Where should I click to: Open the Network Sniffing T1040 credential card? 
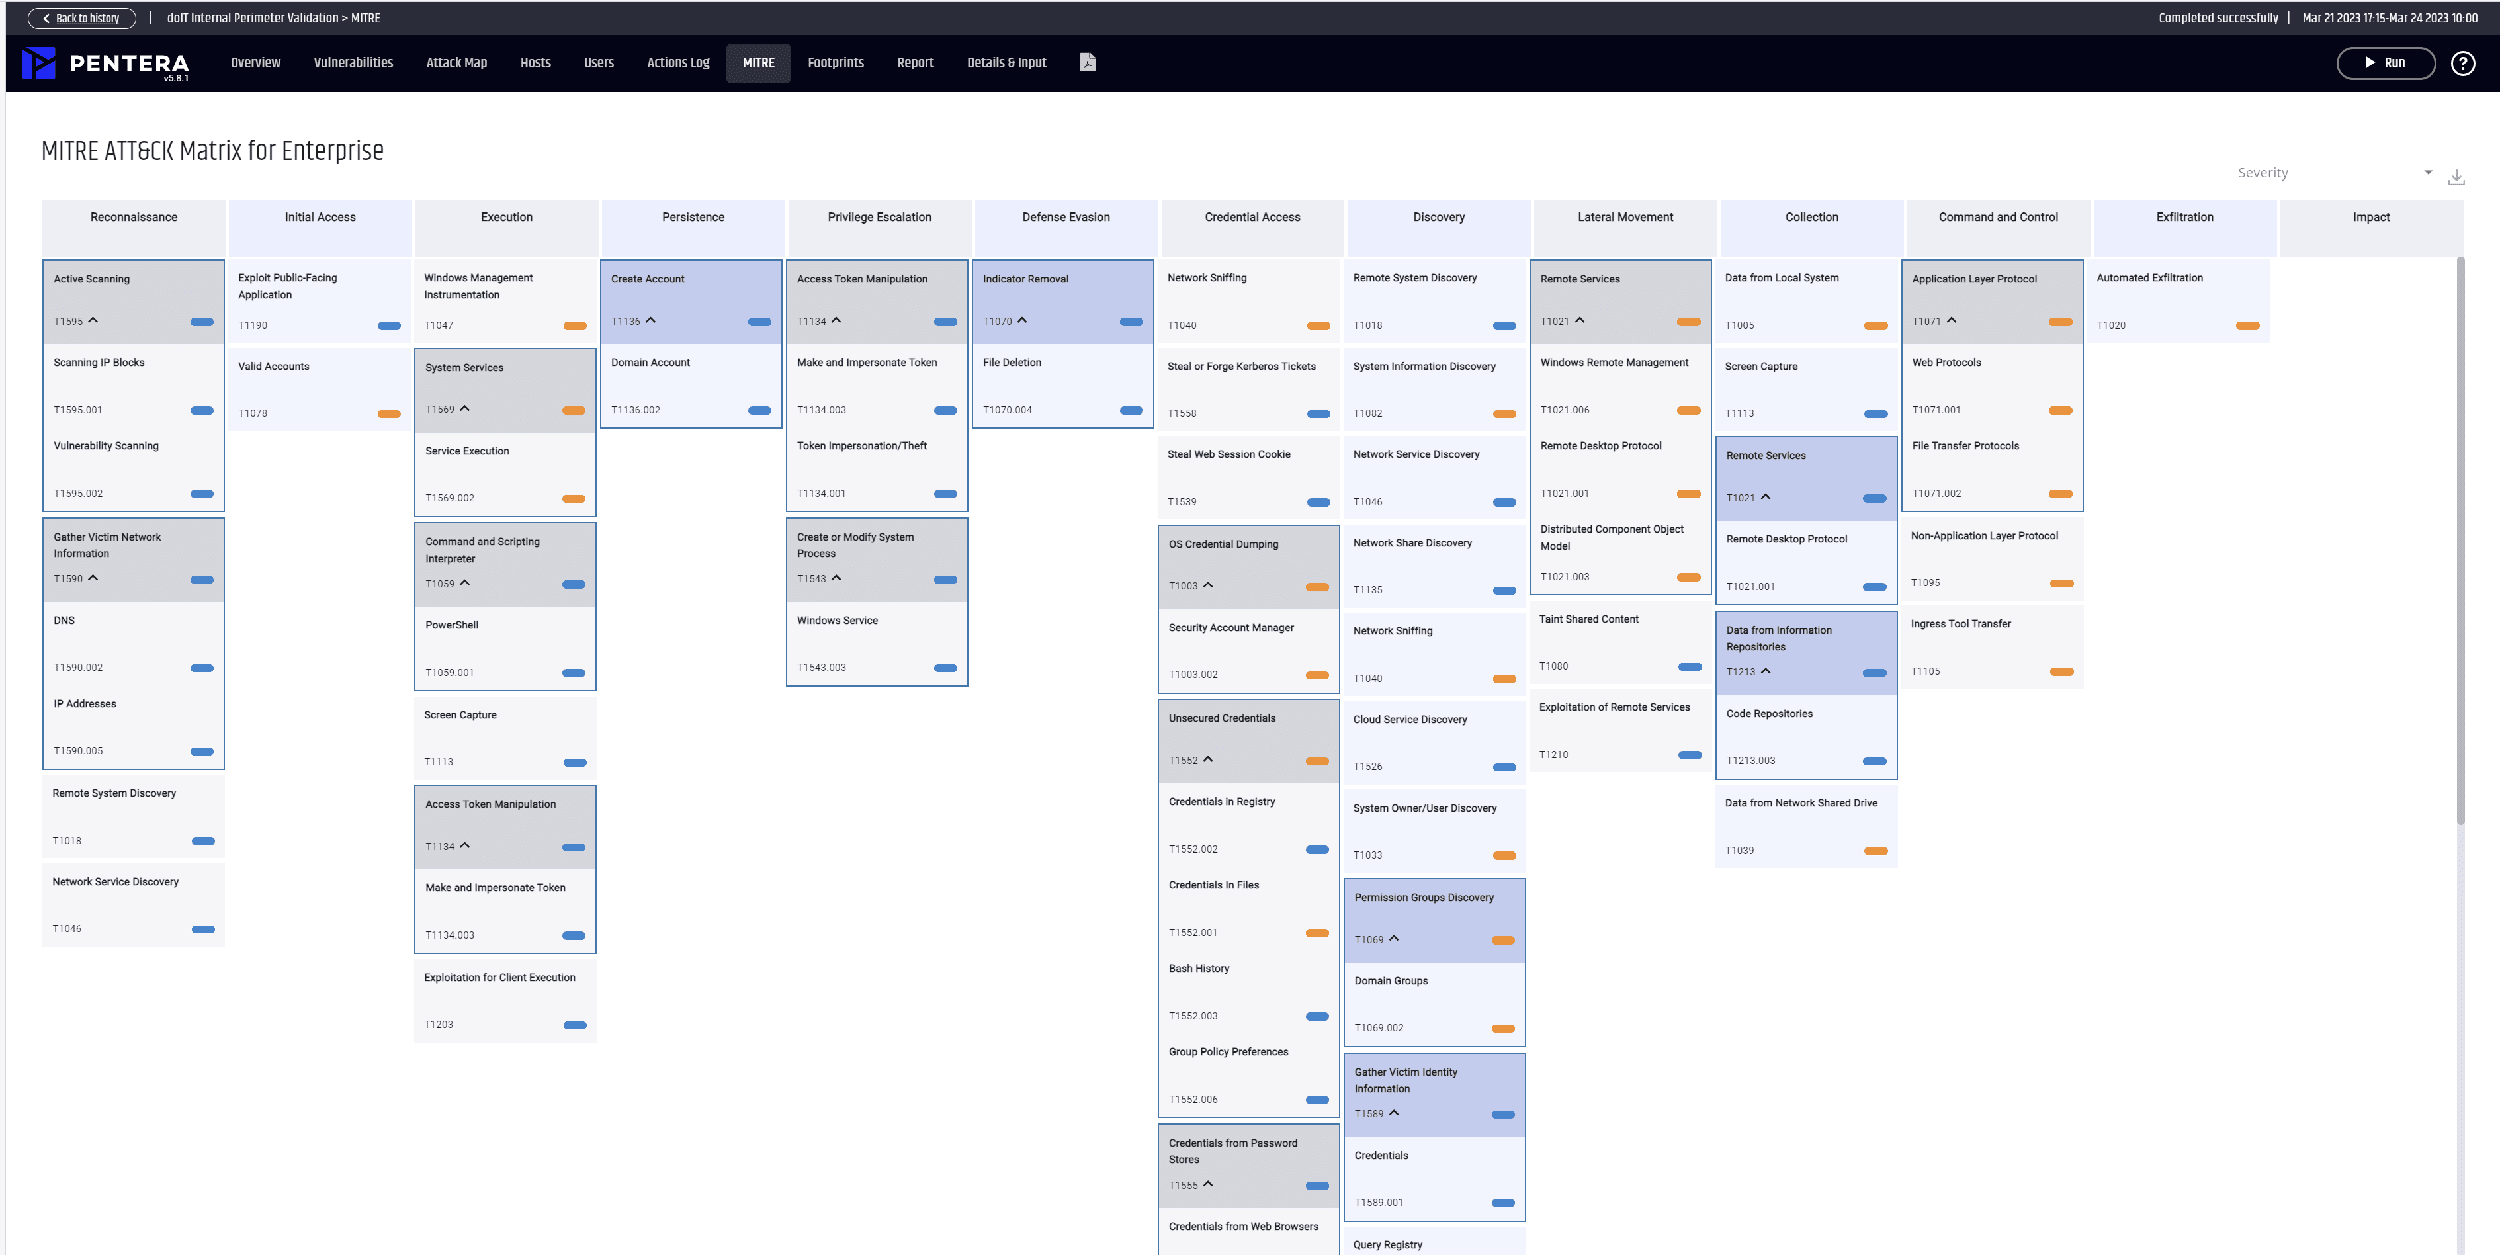tap(1248, 301)
